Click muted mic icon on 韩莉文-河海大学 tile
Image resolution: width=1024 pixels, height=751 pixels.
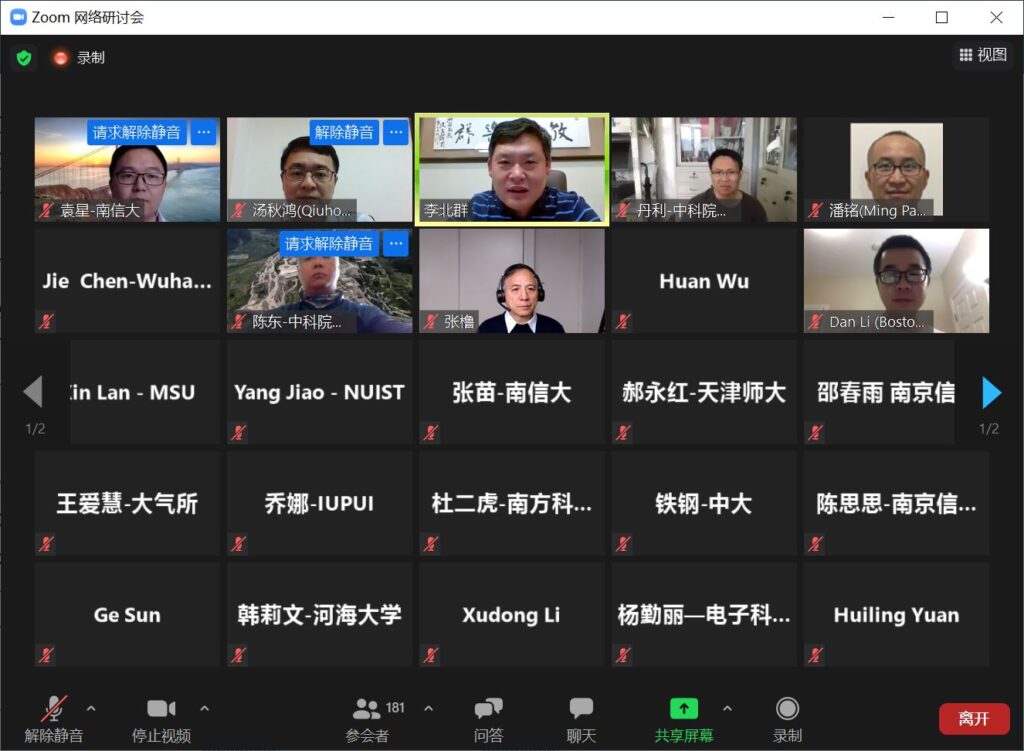coord(238,654)
